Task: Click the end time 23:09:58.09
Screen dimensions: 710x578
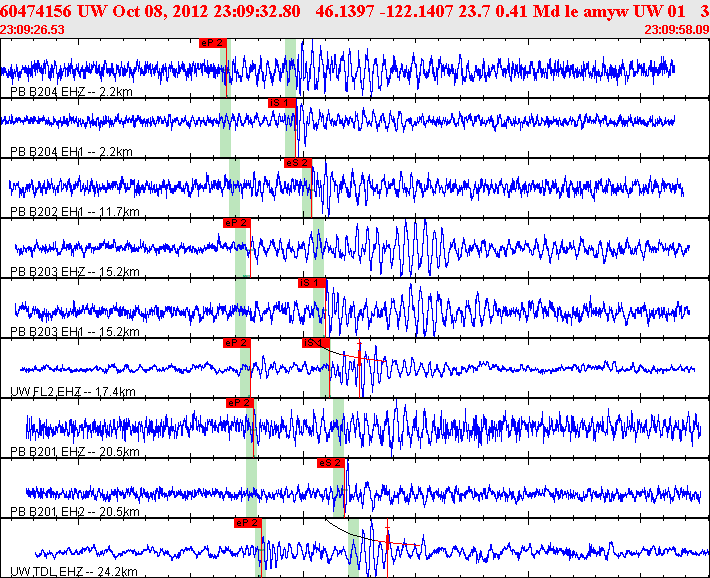Action: tap(677, 30)
